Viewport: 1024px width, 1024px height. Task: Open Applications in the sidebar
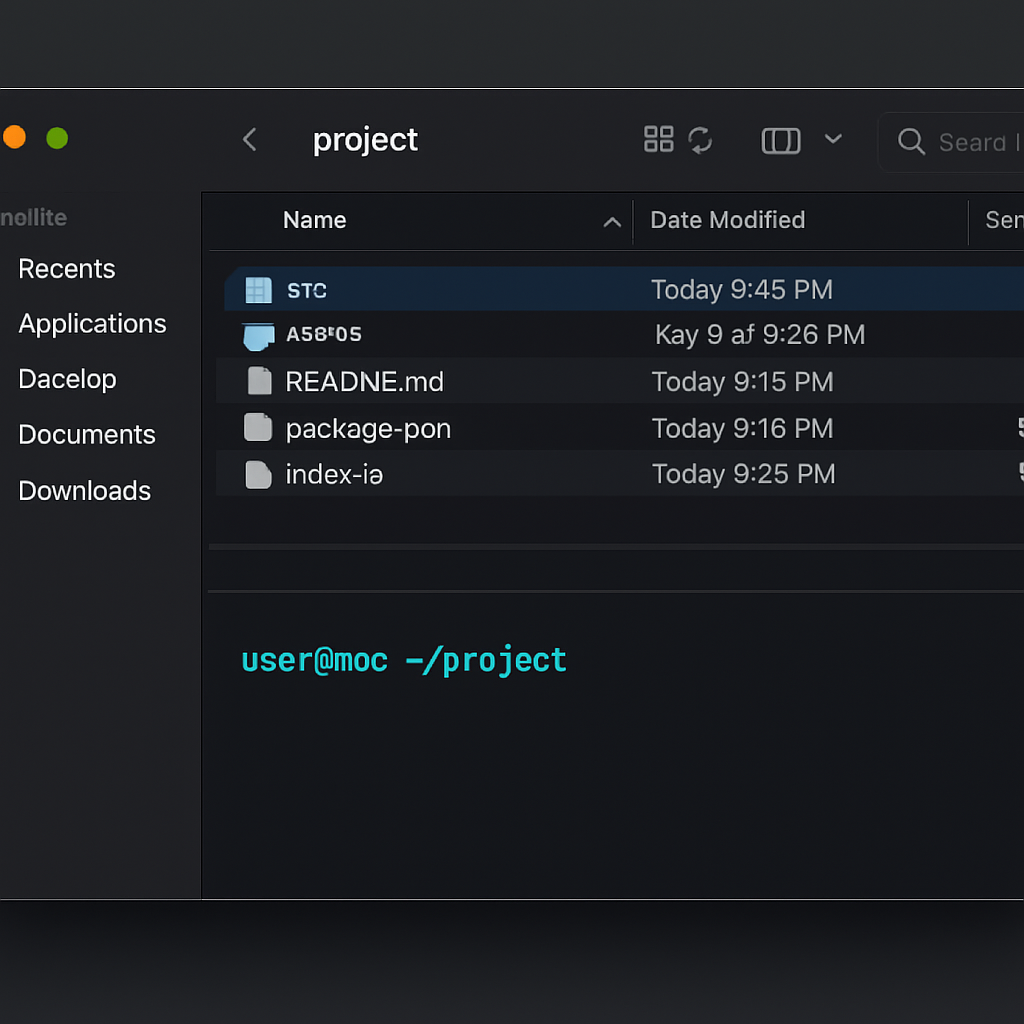tap(92, 324)
